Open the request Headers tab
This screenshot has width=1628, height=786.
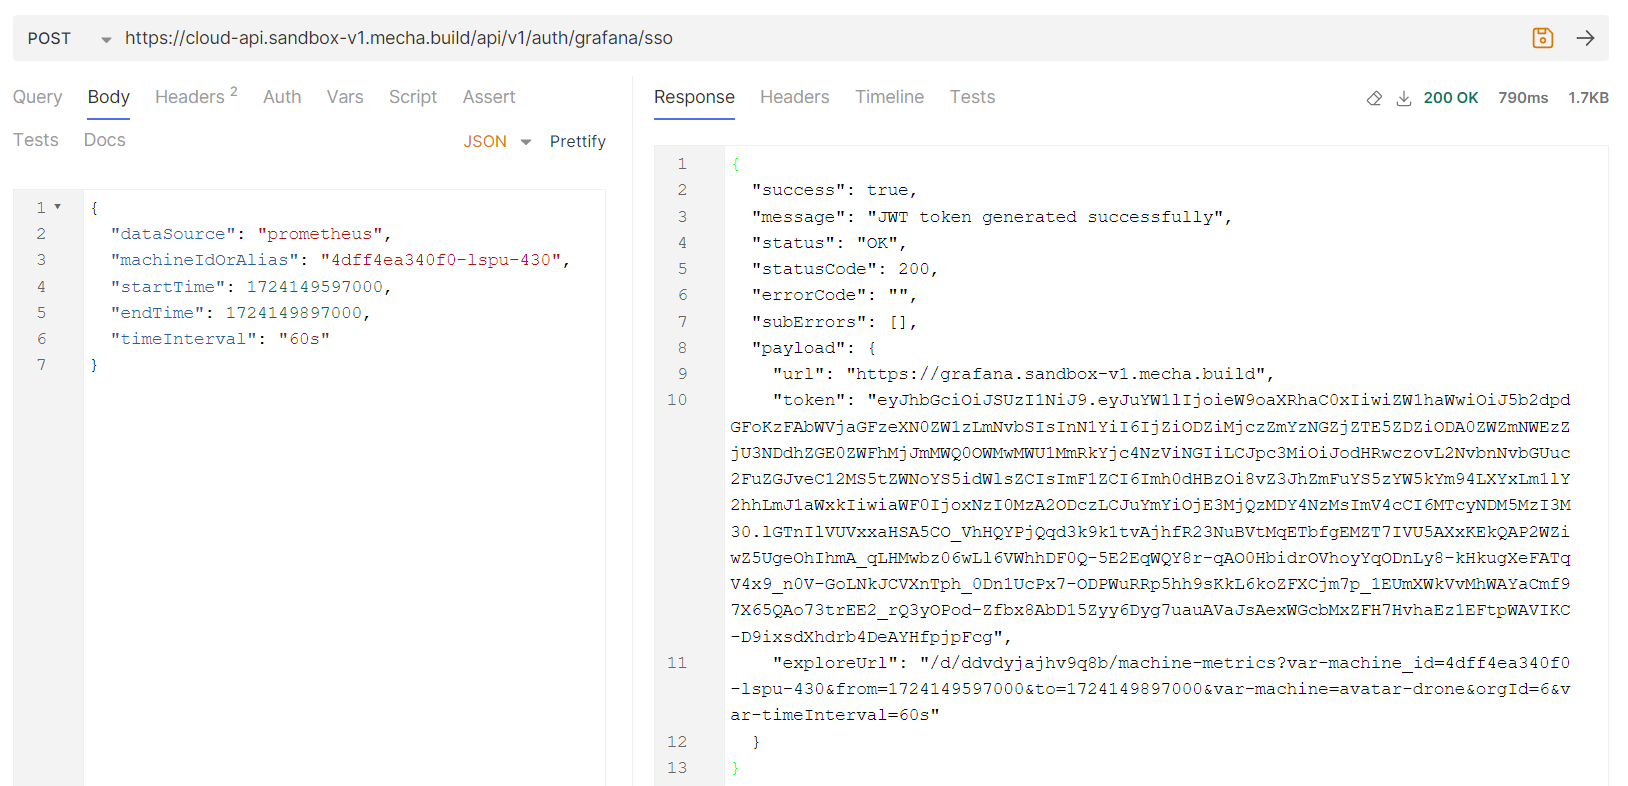[196, 96]
